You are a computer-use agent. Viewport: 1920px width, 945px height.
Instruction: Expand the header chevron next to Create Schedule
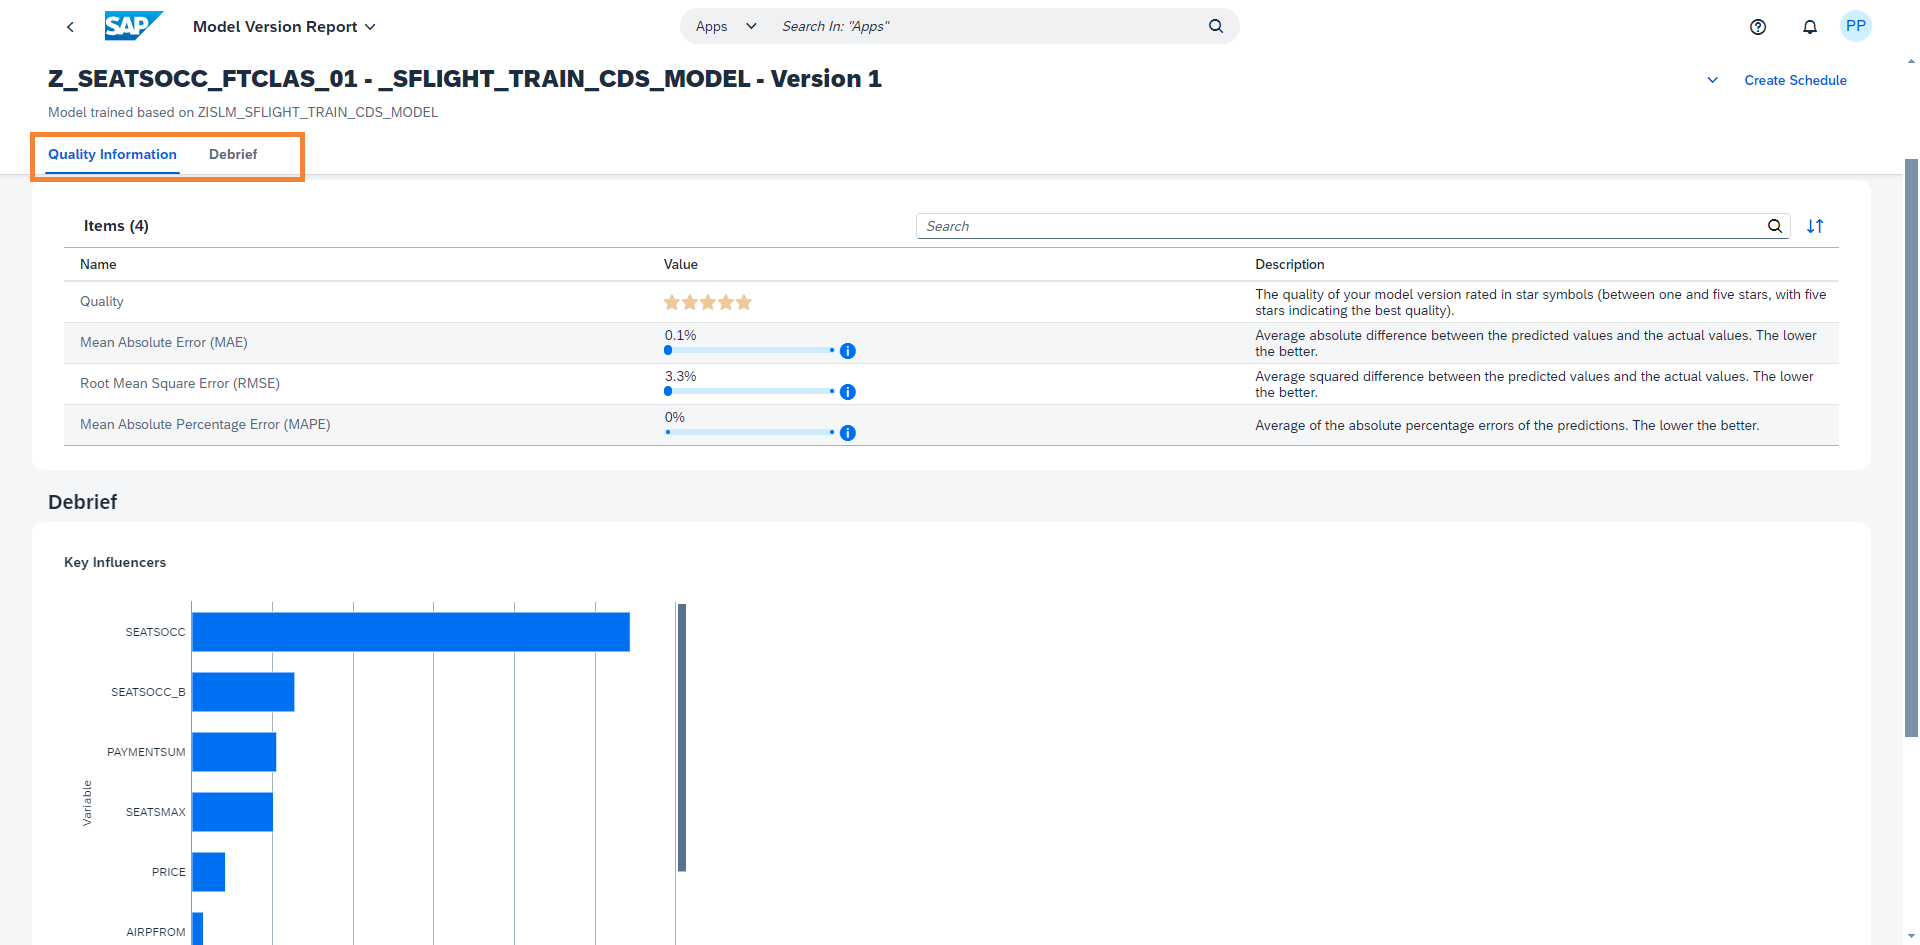[1712, 80]
